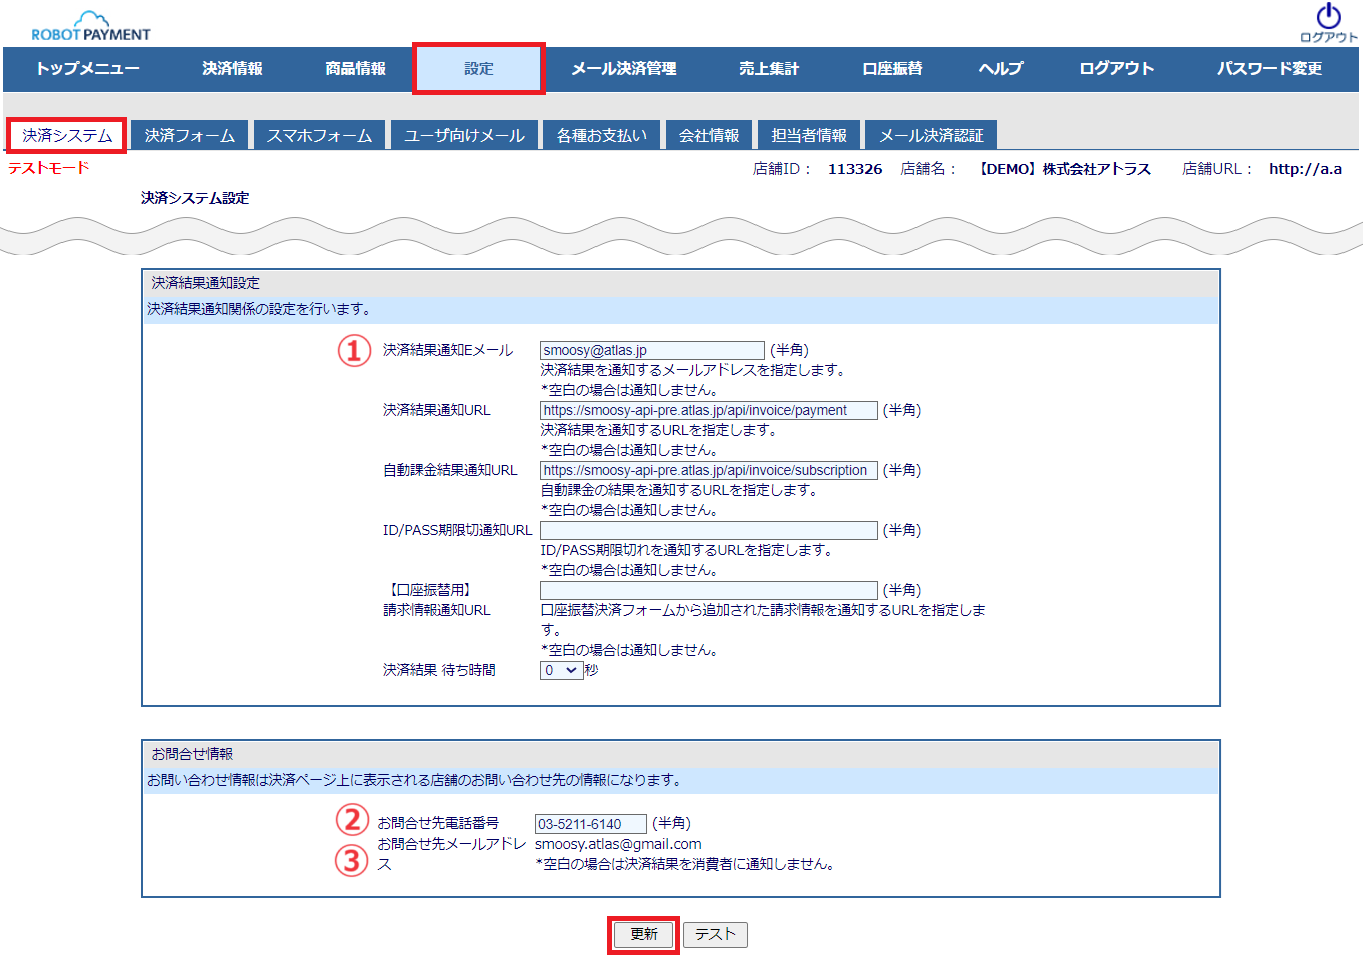Open the 決済結果 待ち時間 seconds dropdown
Image resolution: width=1363 pixels, height=963 pixels.
click(x=561, y=670)
